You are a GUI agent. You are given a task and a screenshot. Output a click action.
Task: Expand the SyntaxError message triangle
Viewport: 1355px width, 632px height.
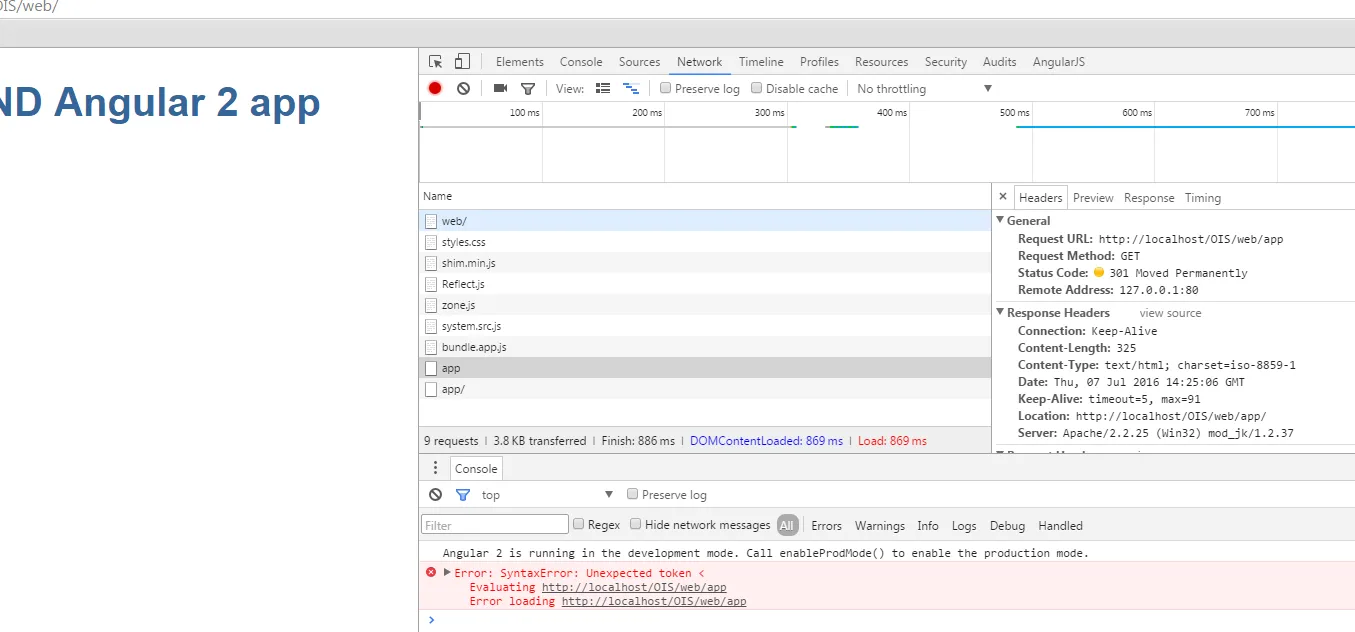coord(447,572)
